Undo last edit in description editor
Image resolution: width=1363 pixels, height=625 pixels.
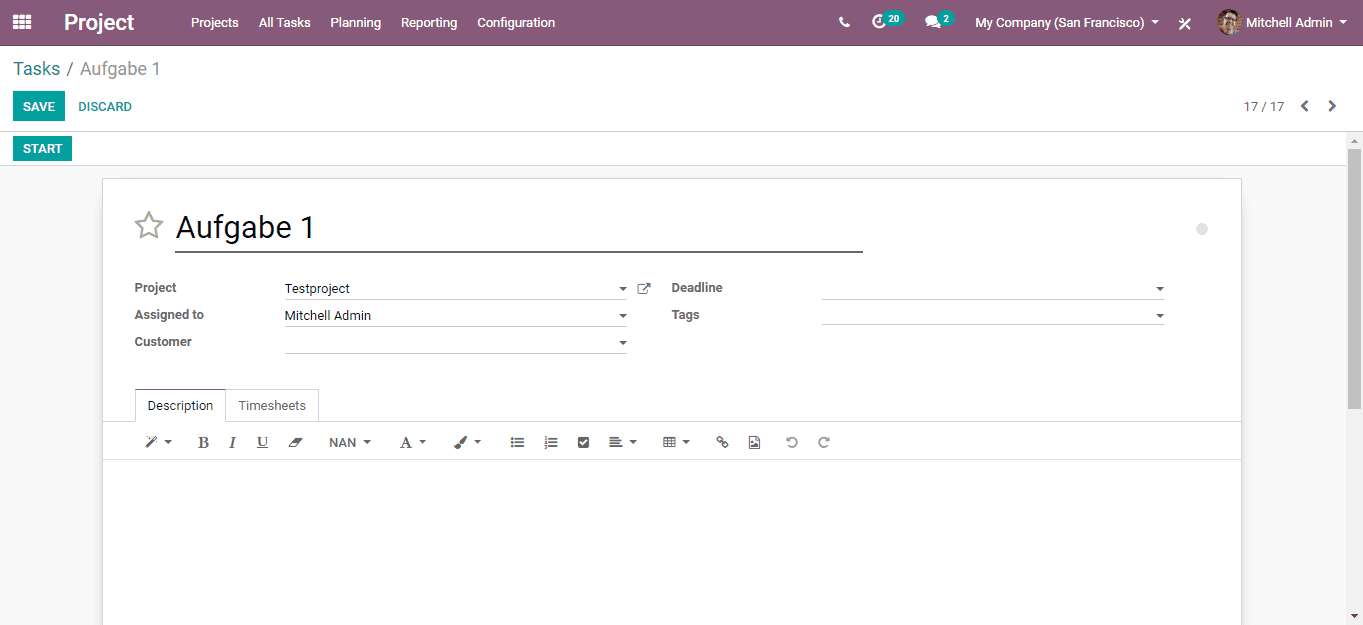792,442
